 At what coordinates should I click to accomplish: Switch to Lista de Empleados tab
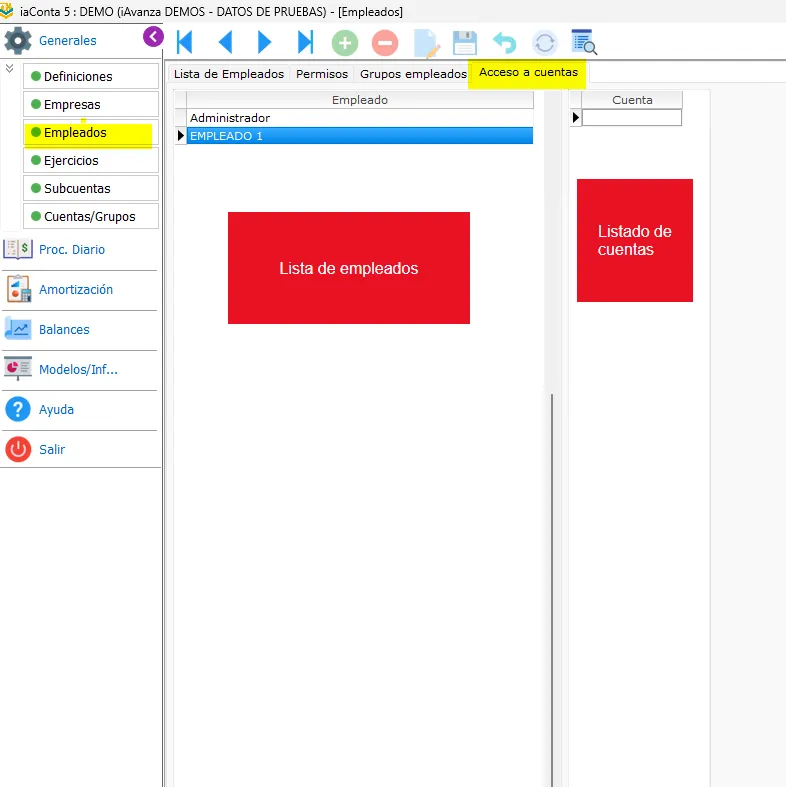[x=229, y=74]
